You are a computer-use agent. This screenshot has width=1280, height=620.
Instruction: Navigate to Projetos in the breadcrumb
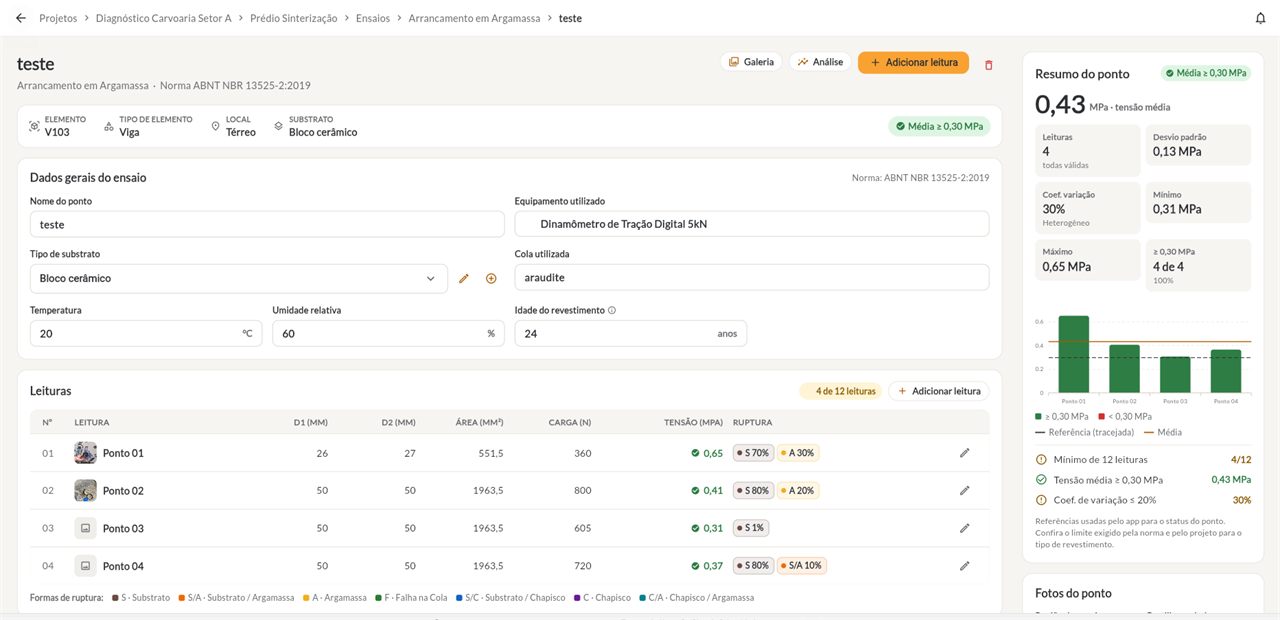click(x=58, y=18)
